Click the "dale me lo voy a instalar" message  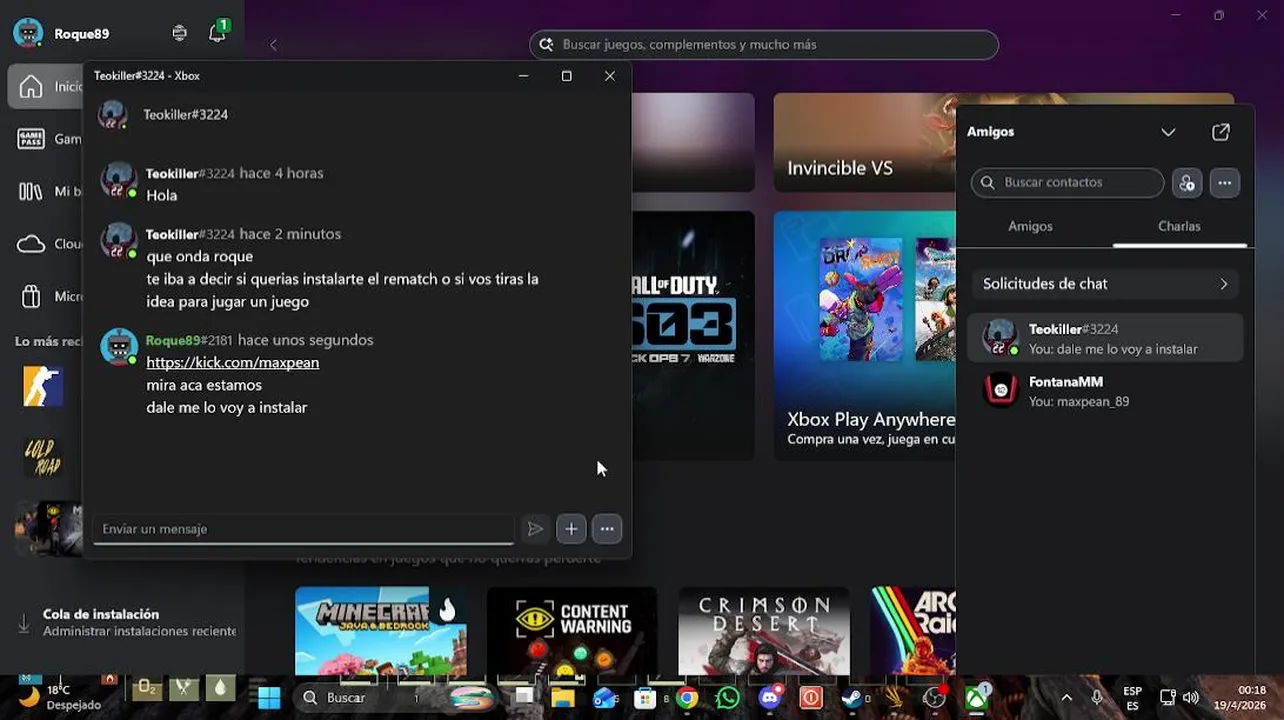227,408
